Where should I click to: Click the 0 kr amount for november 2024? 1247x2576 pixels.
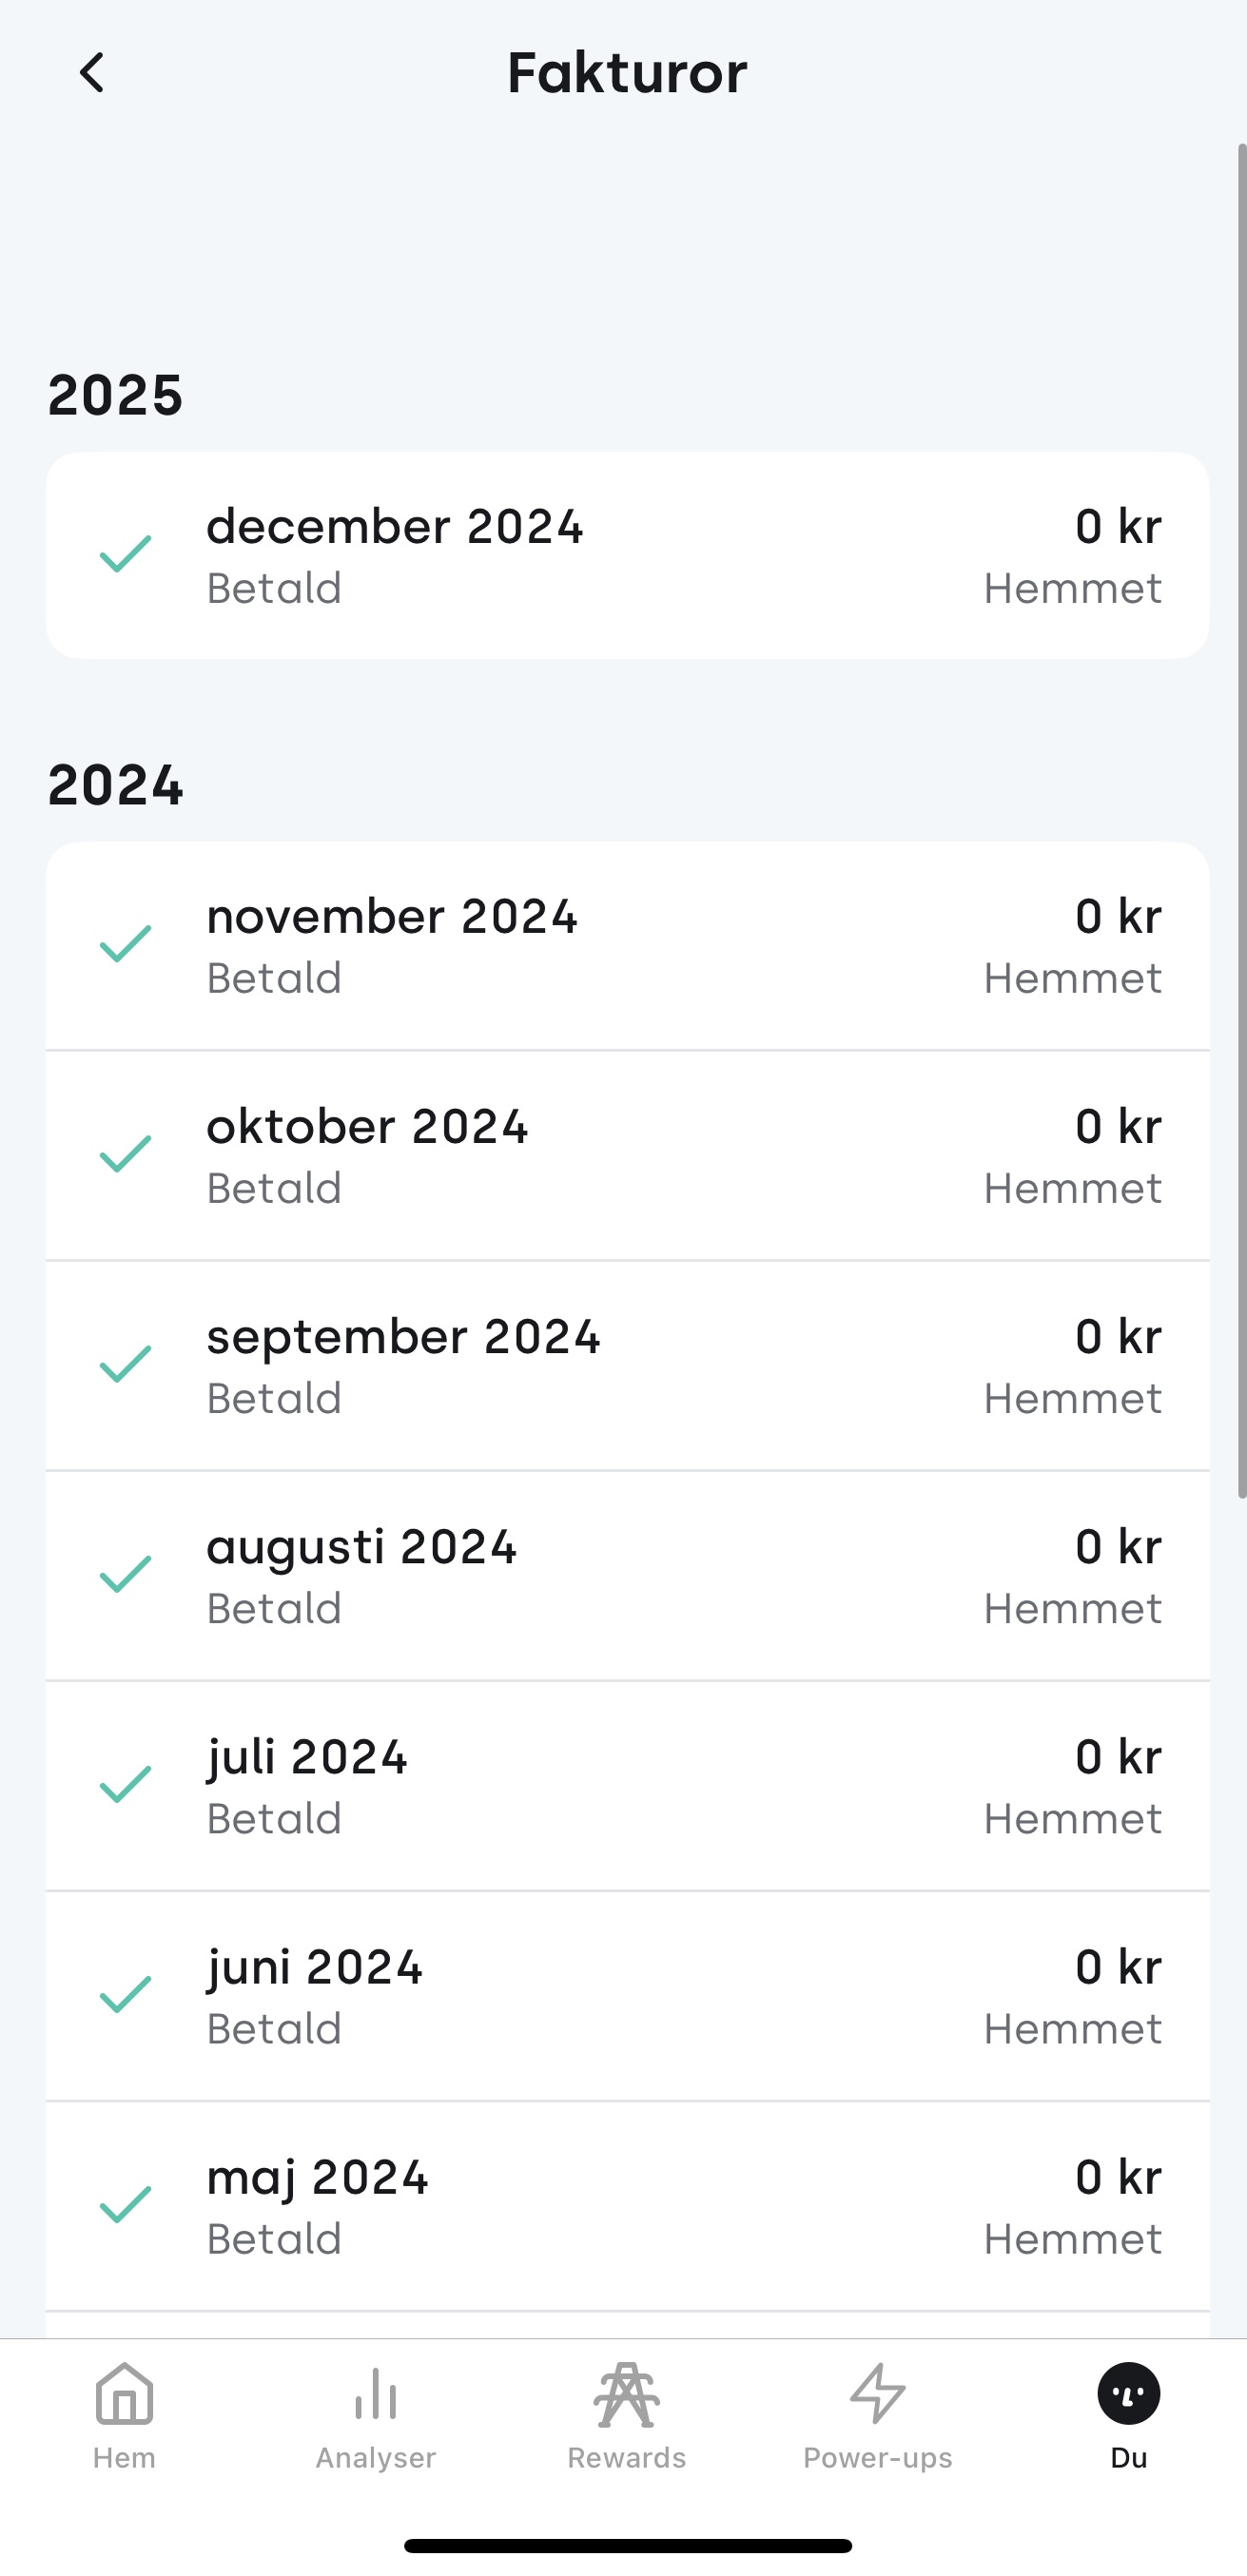pos(1118,916)
